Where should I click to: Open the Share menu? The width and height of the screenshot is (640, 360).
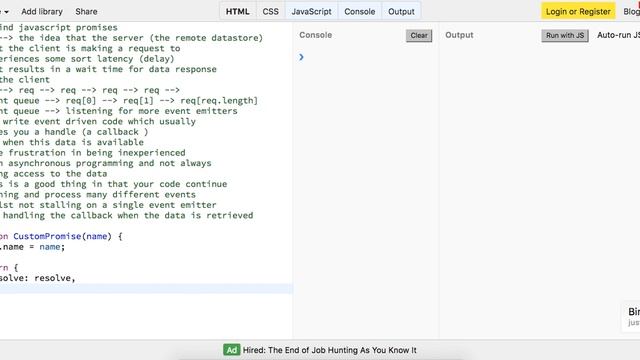[x=86, y=11]
